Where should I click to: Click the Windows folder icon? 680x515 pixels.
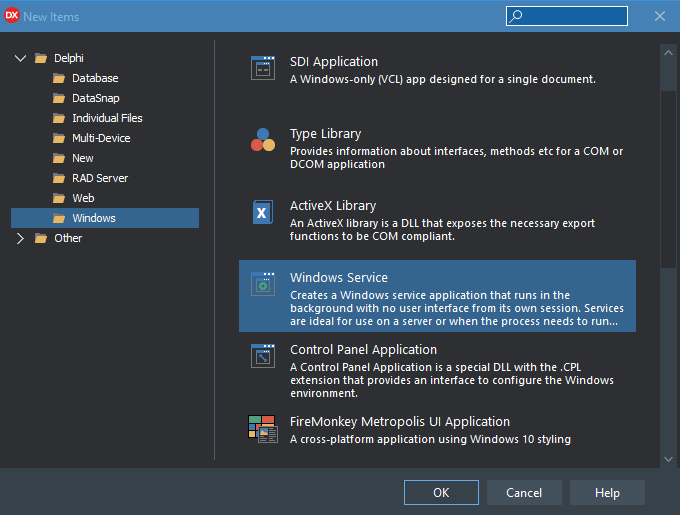tap(59, 218)
